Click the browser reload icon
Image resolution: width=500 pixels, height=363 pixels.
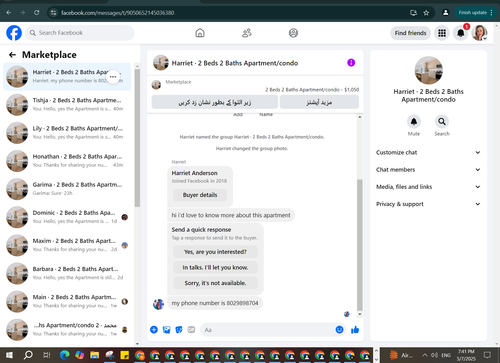click(37, 13)
